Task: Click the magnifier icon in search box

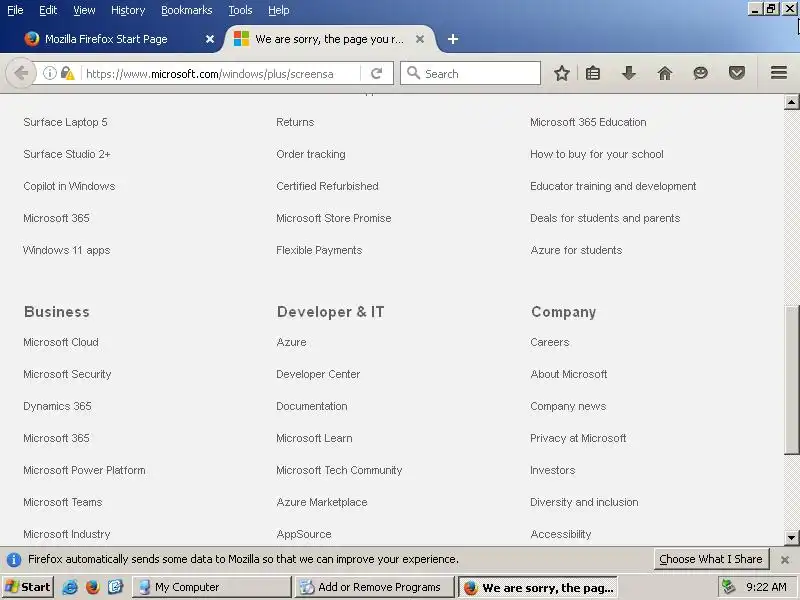Action: click(x=414, y=73)
